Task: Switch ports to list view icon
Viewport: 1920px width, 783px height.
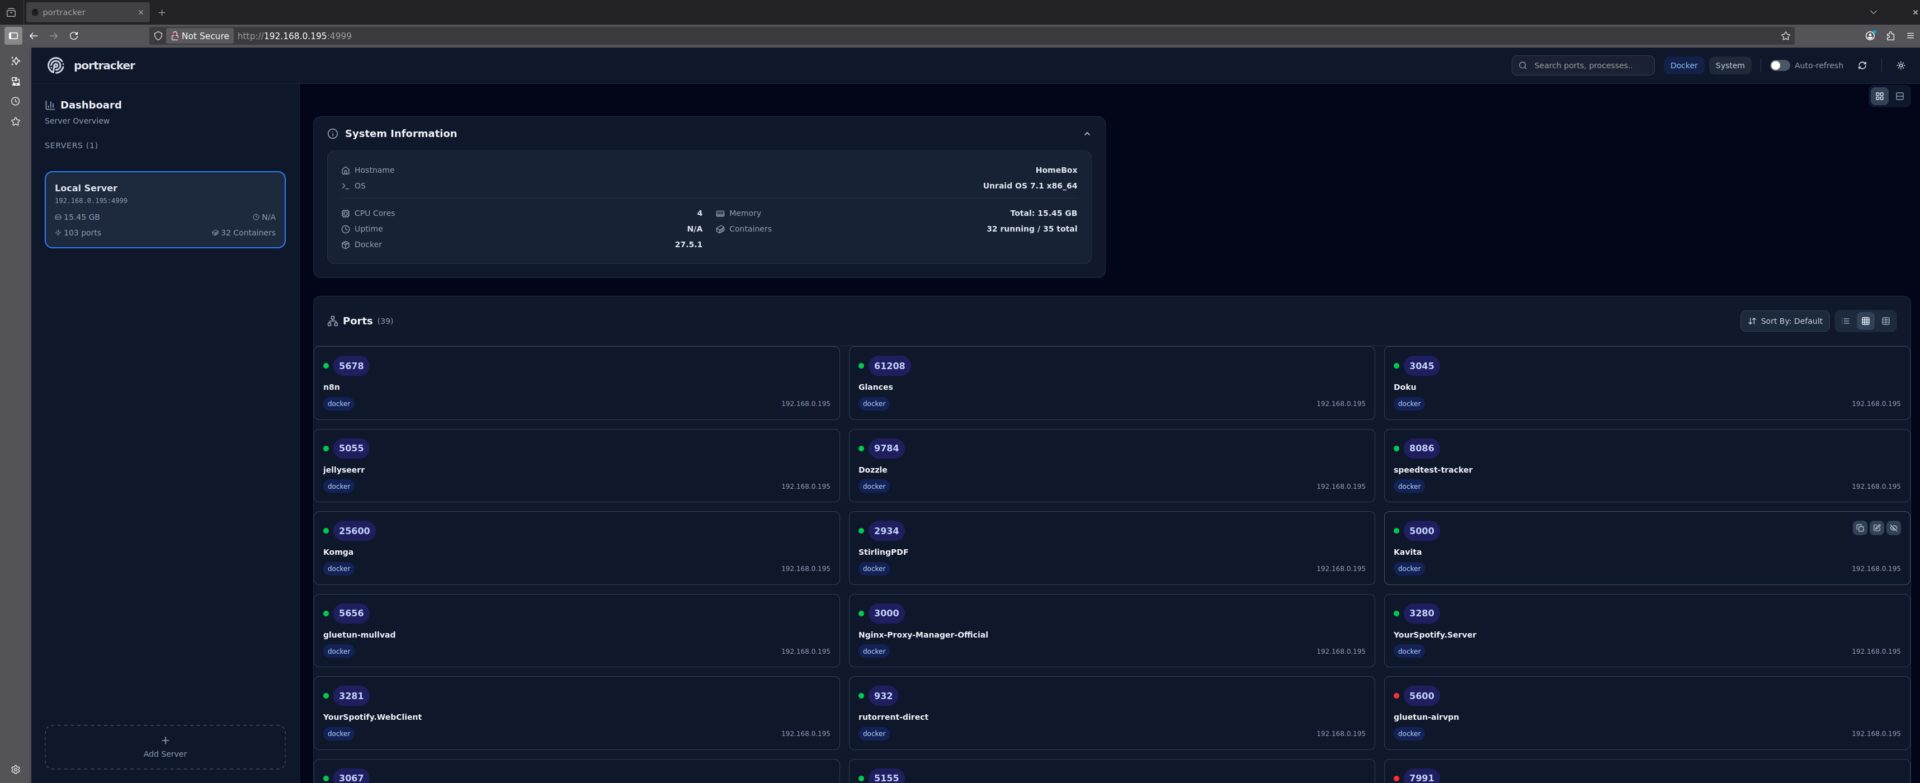Action: pyautogui.click(x=1846, y=321)
